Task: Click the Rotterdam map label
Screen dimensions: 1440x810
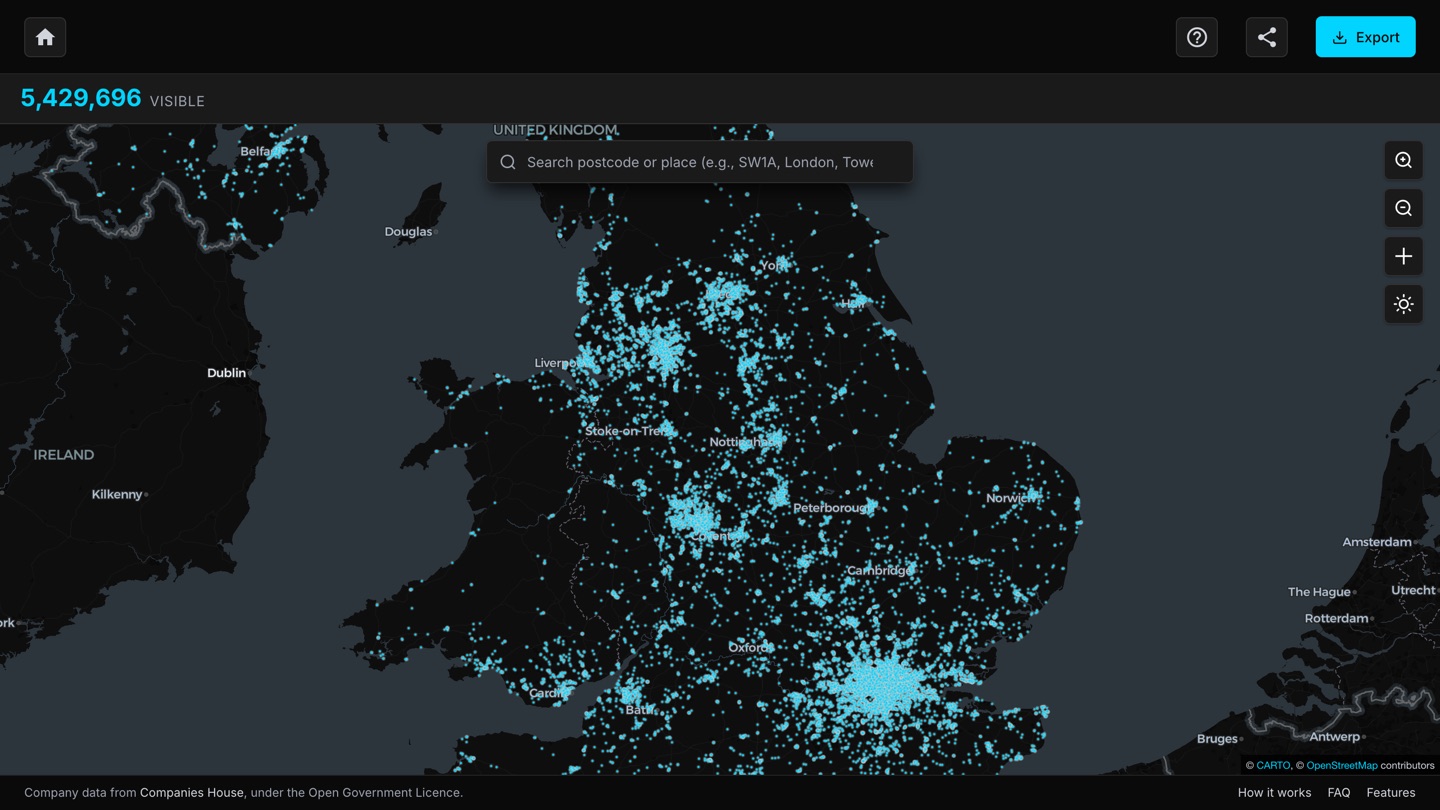Action: tap(1336, 618)
